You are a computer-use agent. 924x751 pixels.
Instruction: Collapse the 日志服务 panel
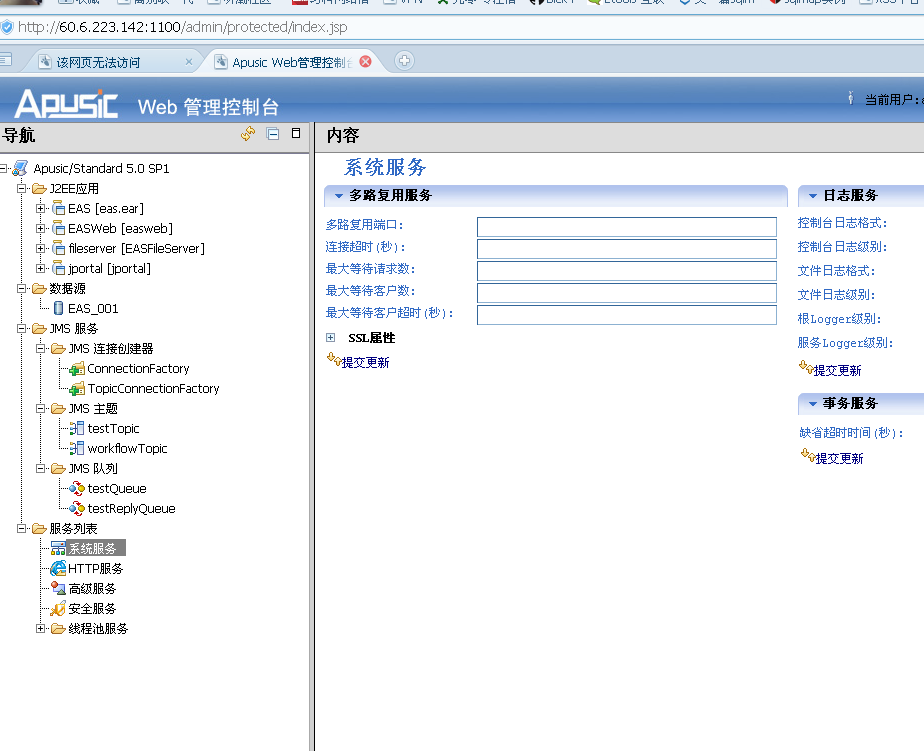[x=813, y=196]
